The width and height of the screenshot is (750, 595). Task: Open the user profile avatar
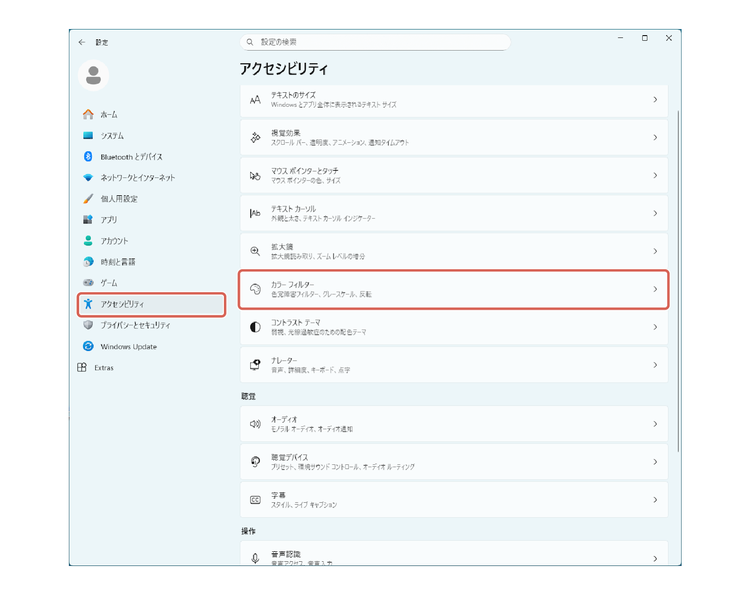[93, 75]
